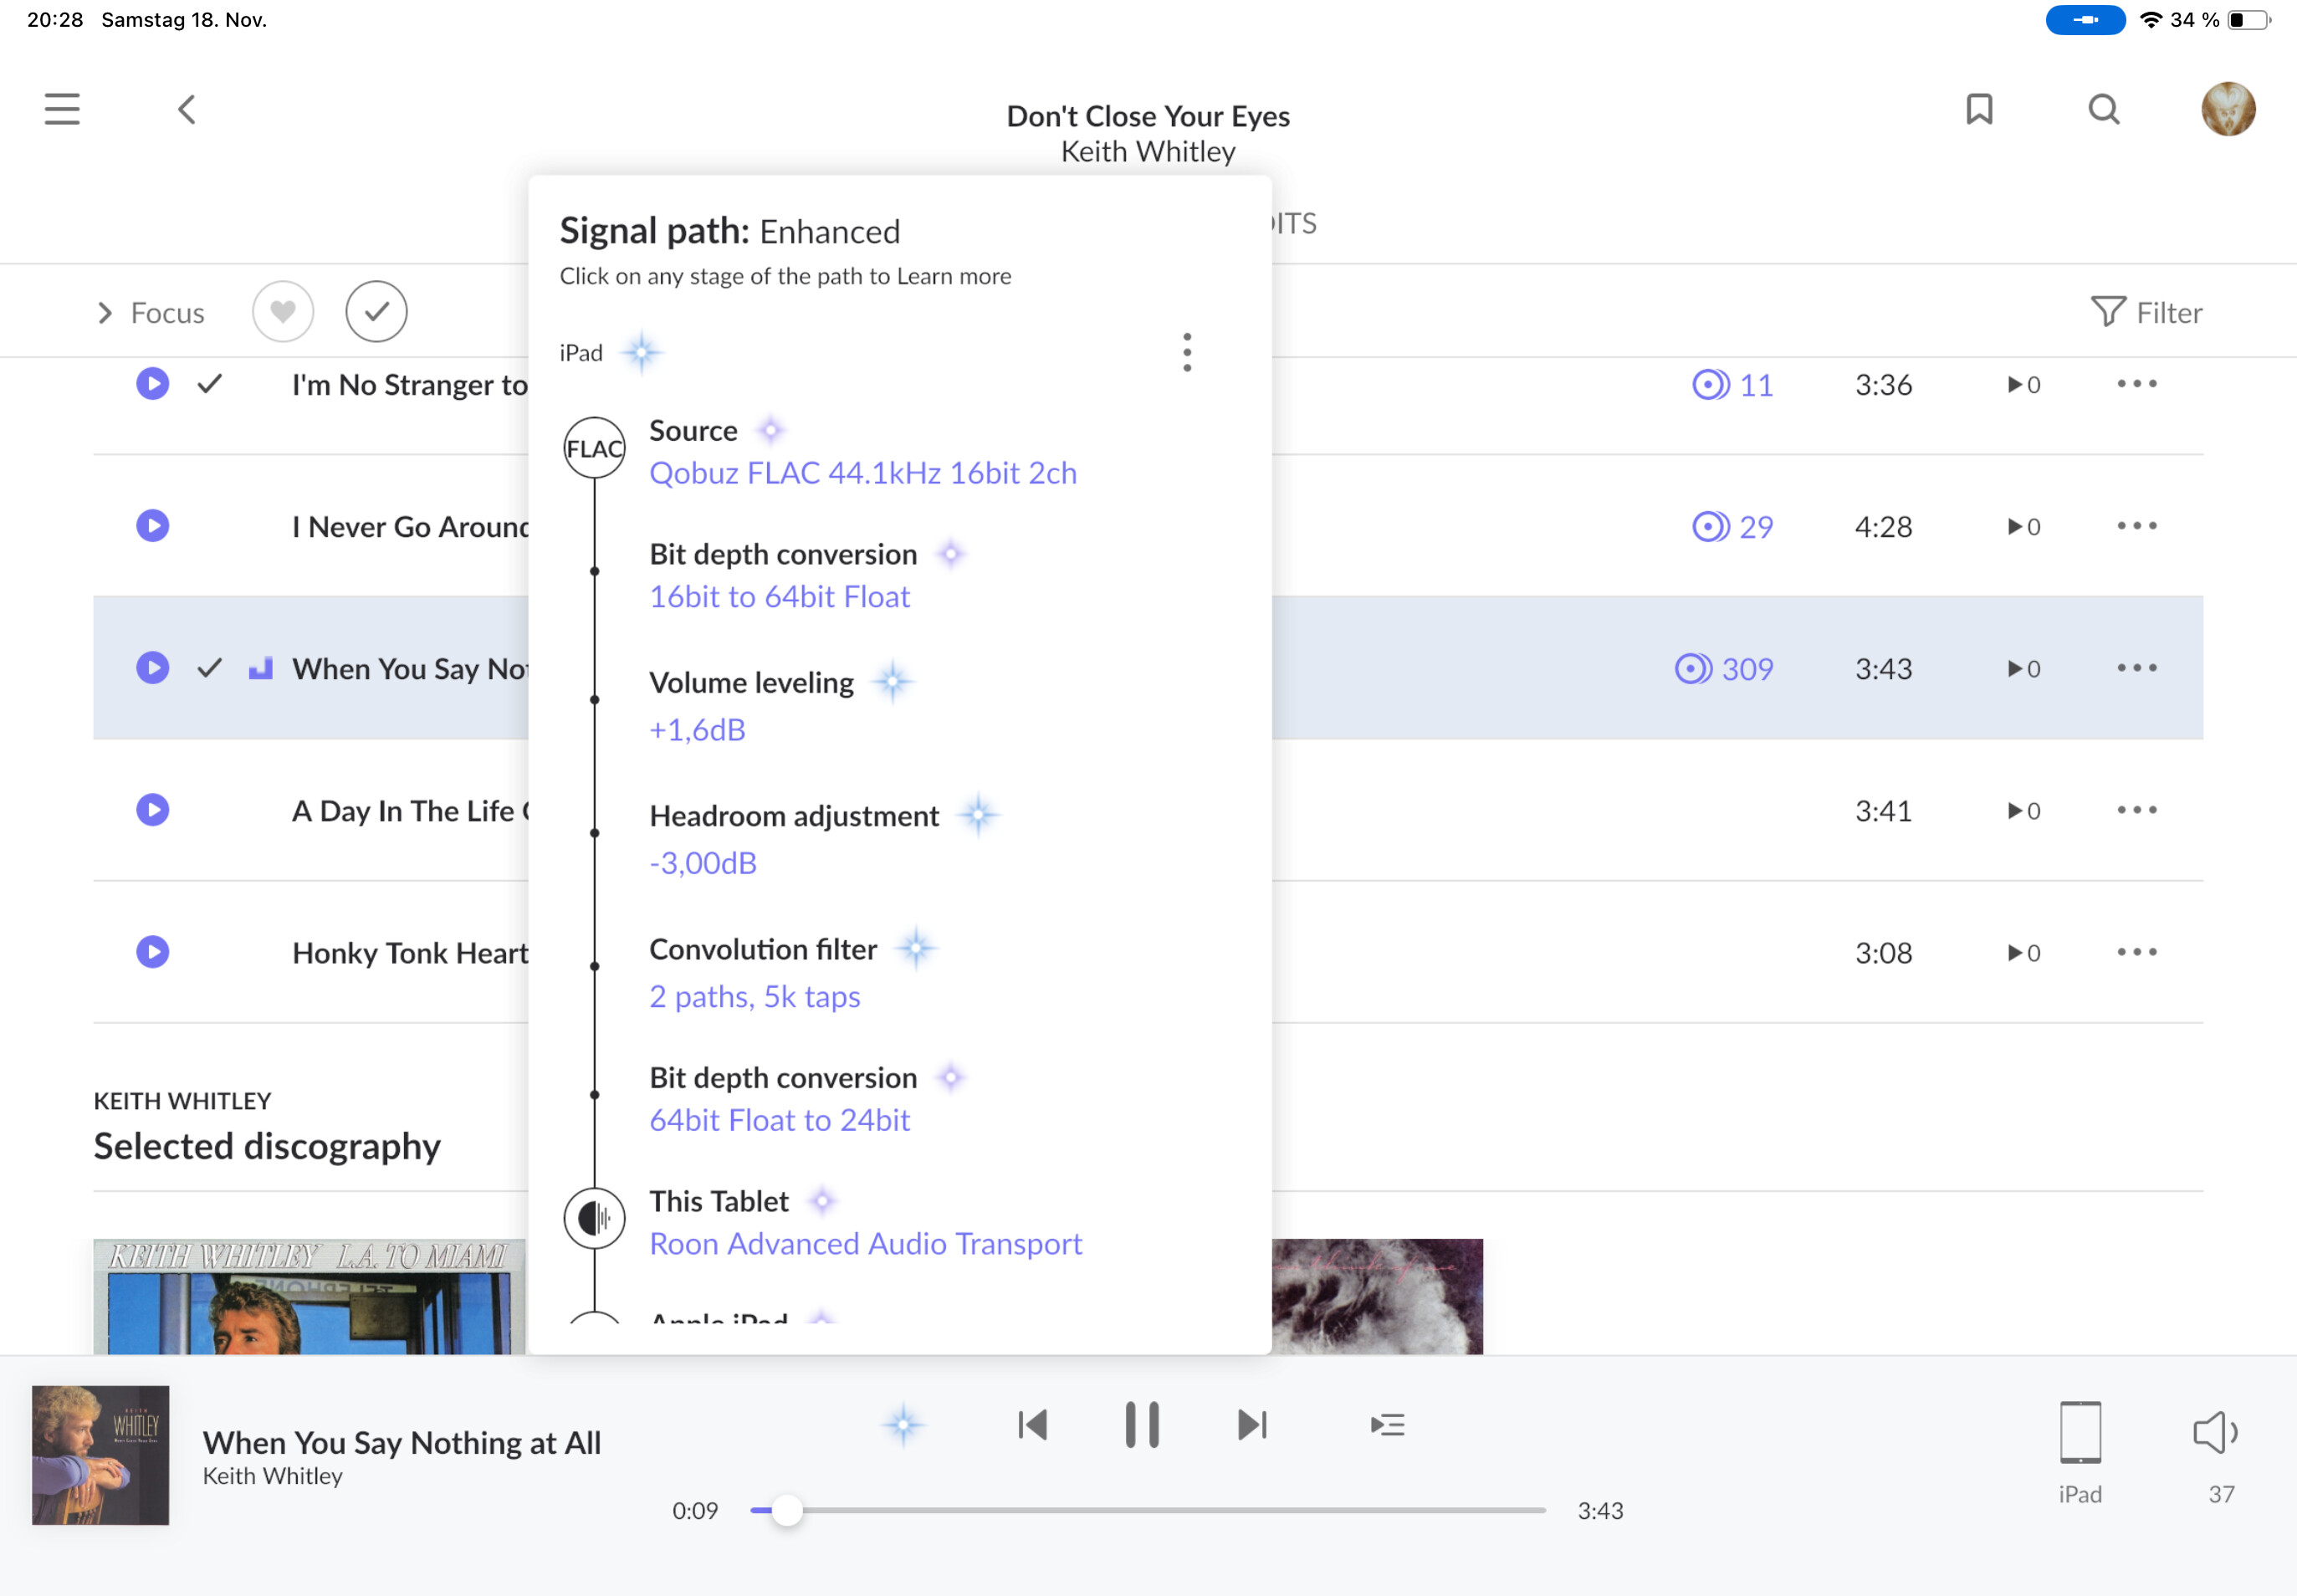Click the Wi-Fi icon in status bar
2297x1596 pixels.
(2150, 20)
